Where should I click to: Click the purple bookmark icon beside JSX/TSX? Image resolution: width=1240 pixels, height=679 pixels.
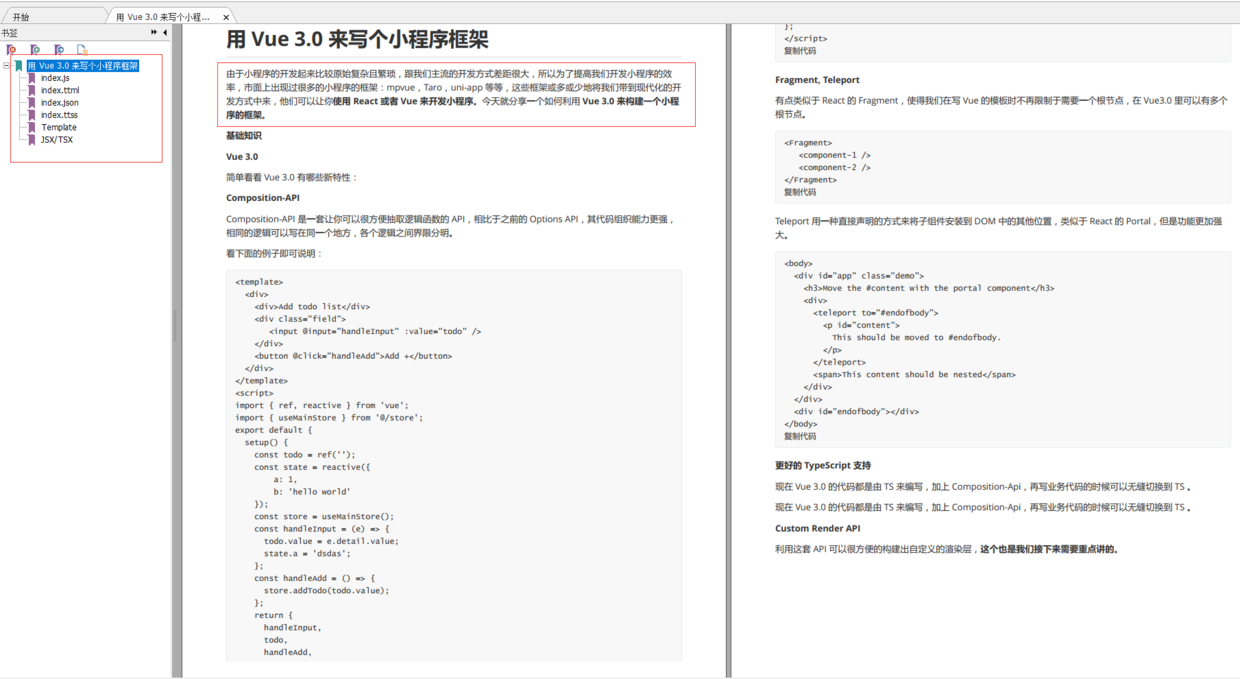(32, 139)
